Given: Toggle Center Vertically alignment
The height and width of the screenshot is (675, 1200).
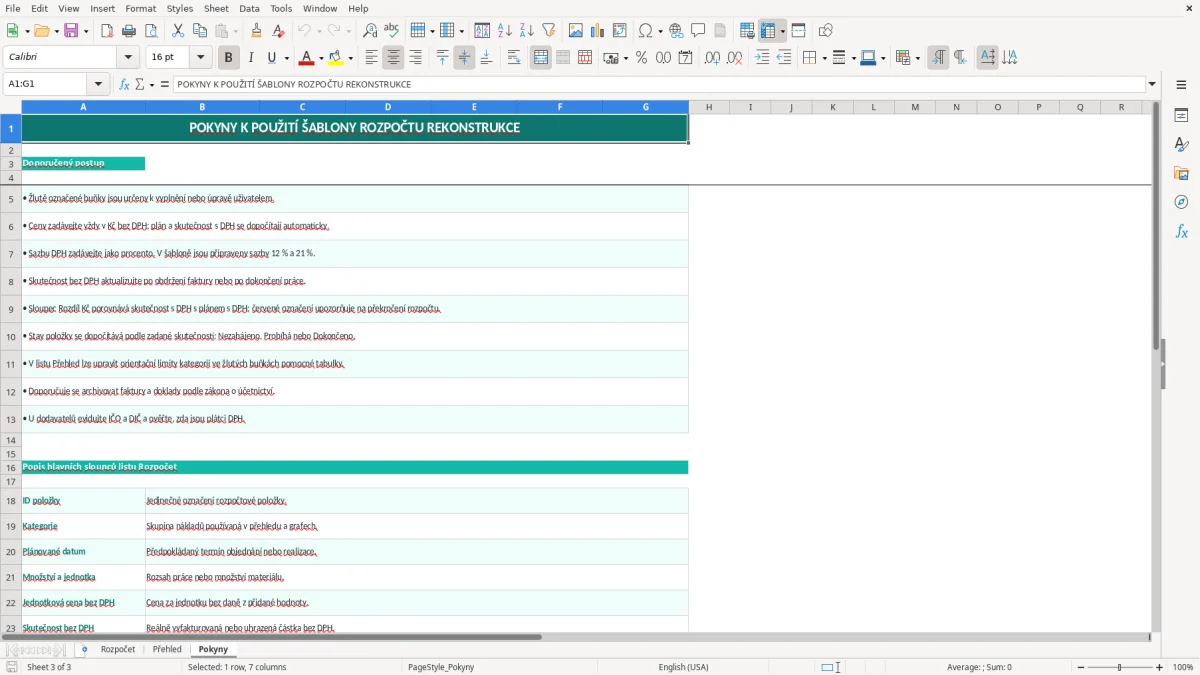Looking at the screenshot, I should pyautogui.click(x=464, y=58).
